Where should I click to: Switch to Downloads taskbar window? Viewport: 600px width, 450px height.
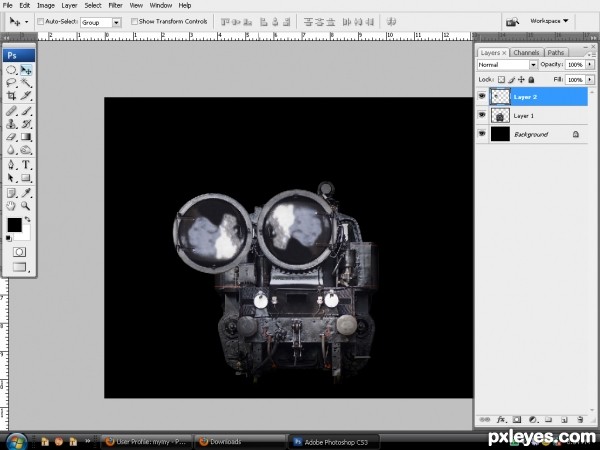[240, 442]
